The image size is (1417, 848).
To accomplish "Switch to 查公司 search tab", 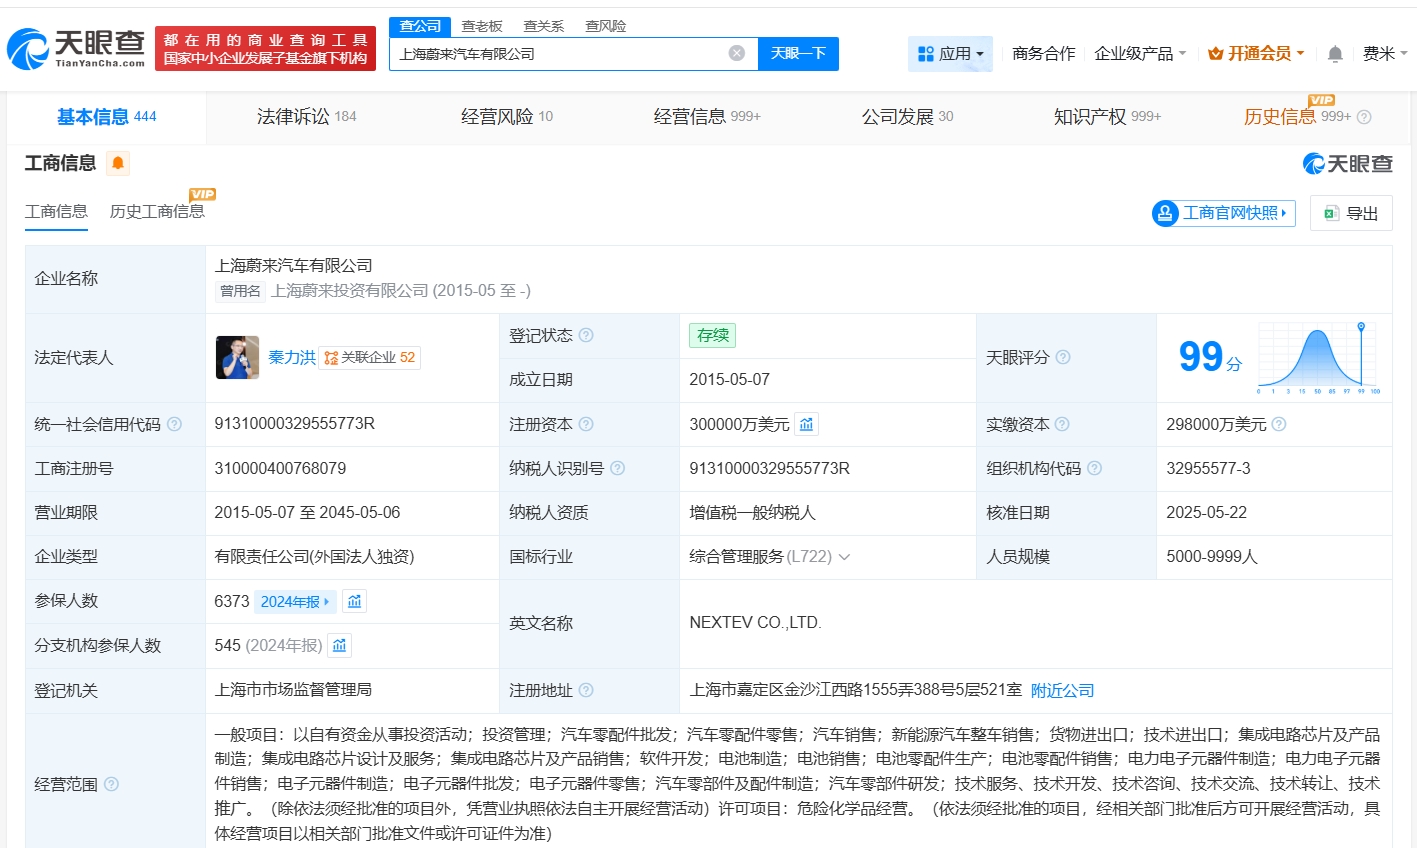I will click(420, 26).
